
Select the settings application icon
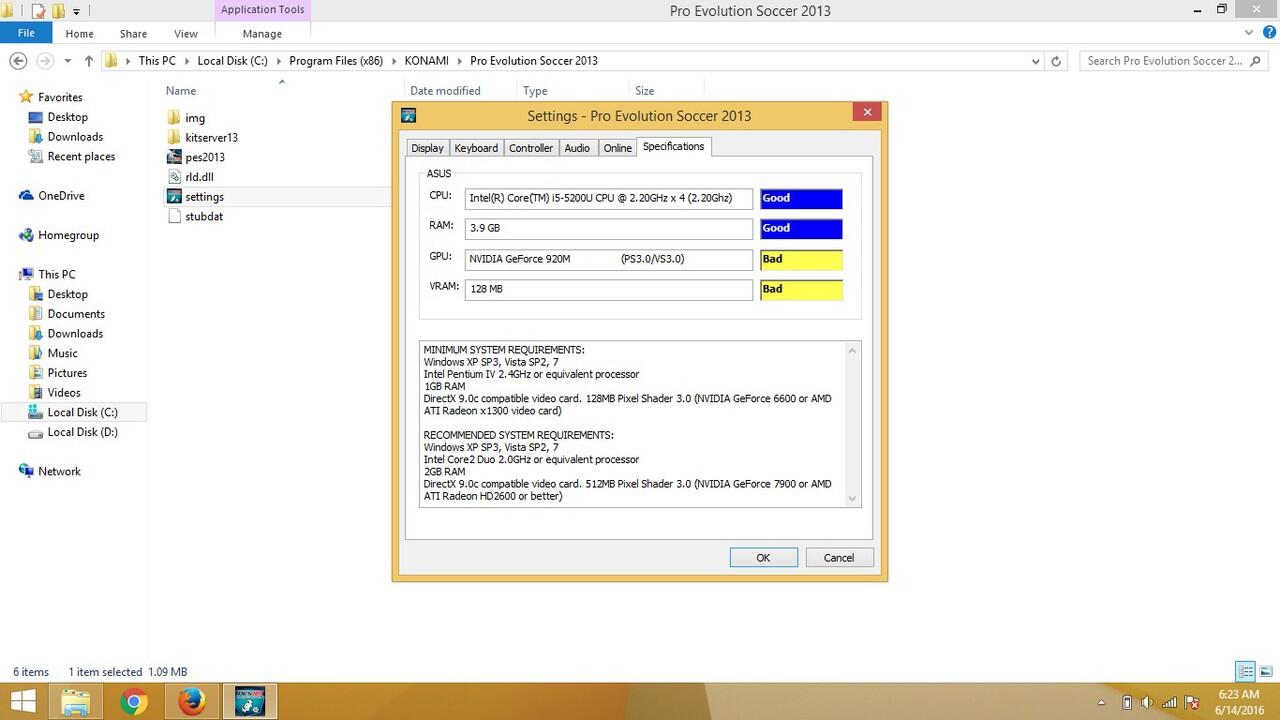pos(174,197)
